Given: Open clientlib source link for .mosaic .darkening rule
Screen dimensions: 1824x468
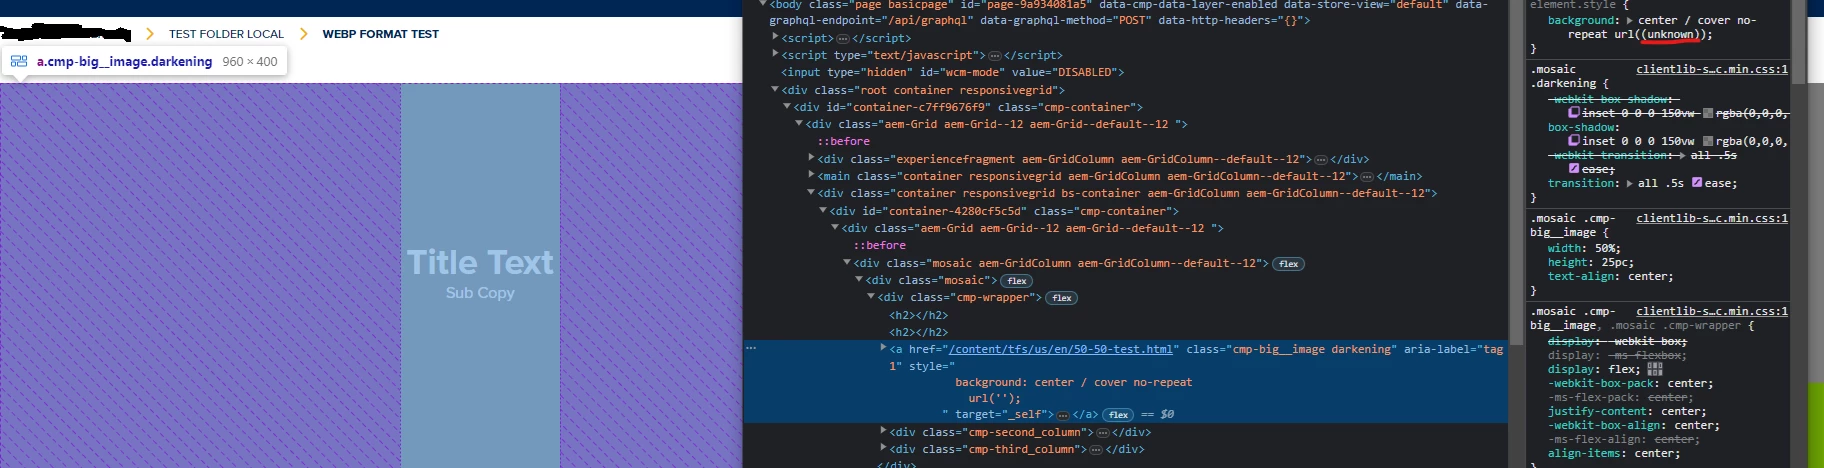Looking at the screenshot, I should point(1712,69).
